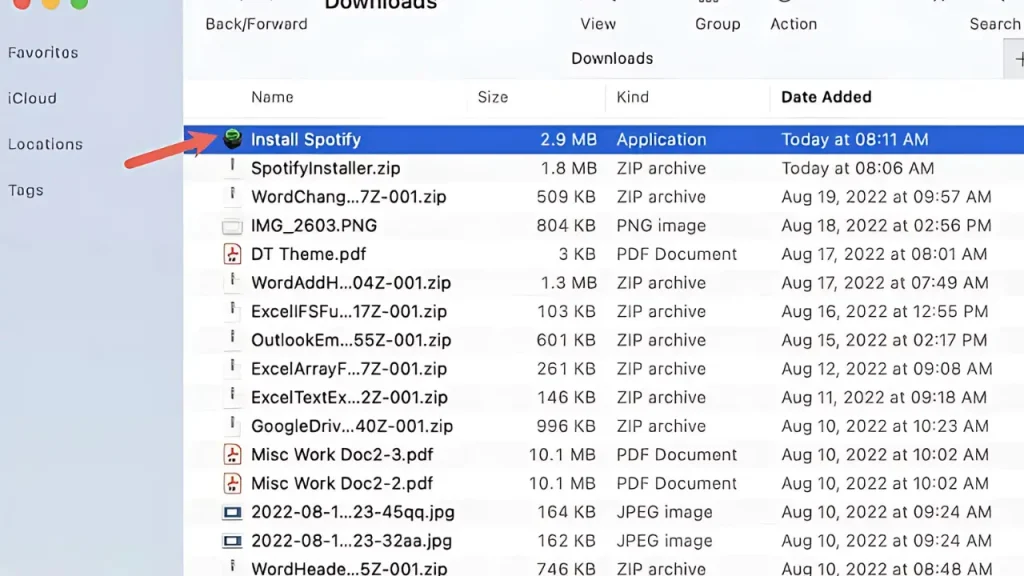1024x576 pixels.
Task: Select the Install Spotify row
Action: click(603, 139)
